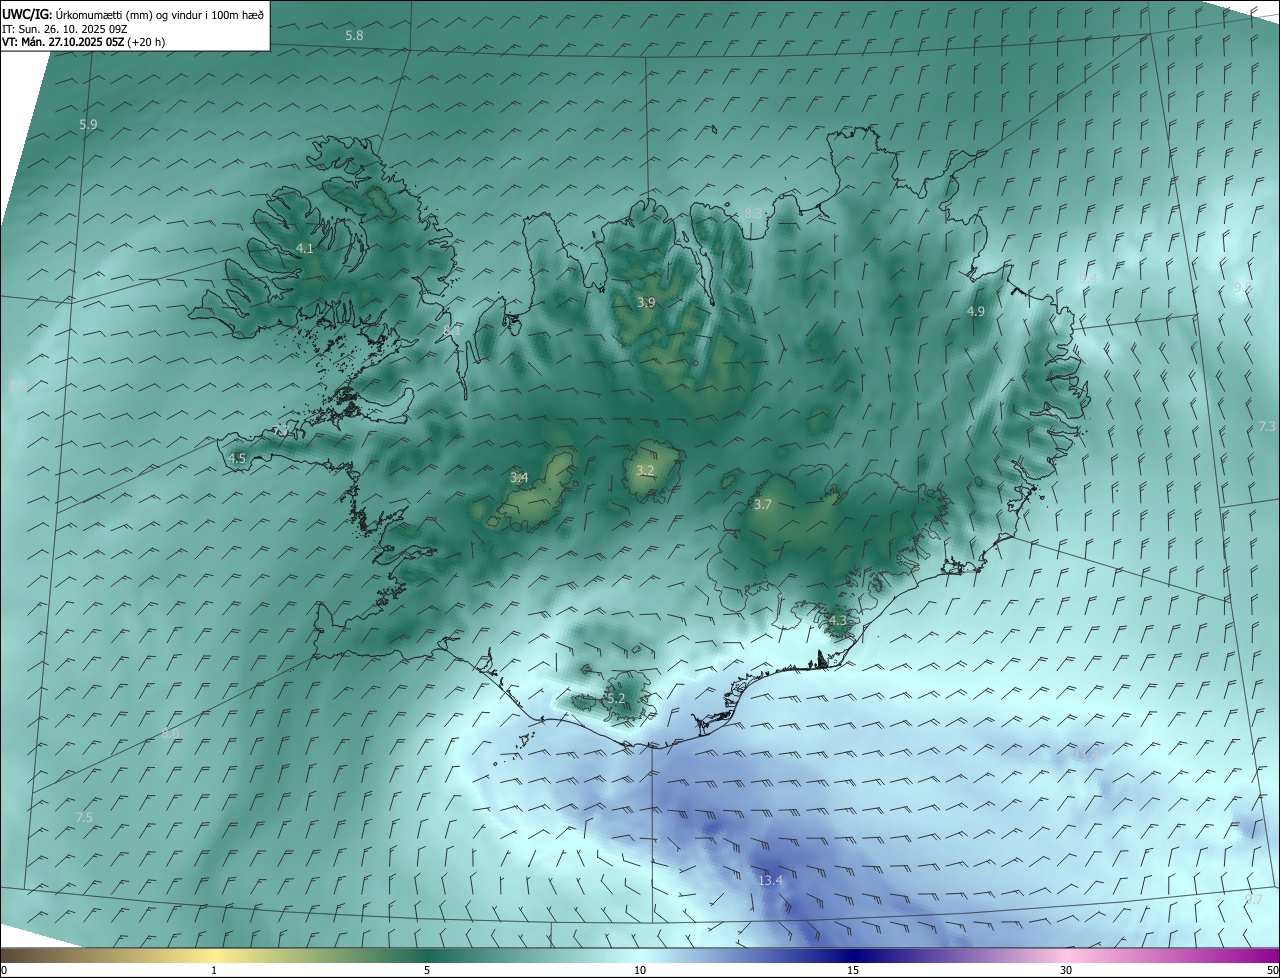Screen dimensions: 1280x978
Task: Click the 7.5 value label in the southwest sea
Action: (x=84, y=817)
